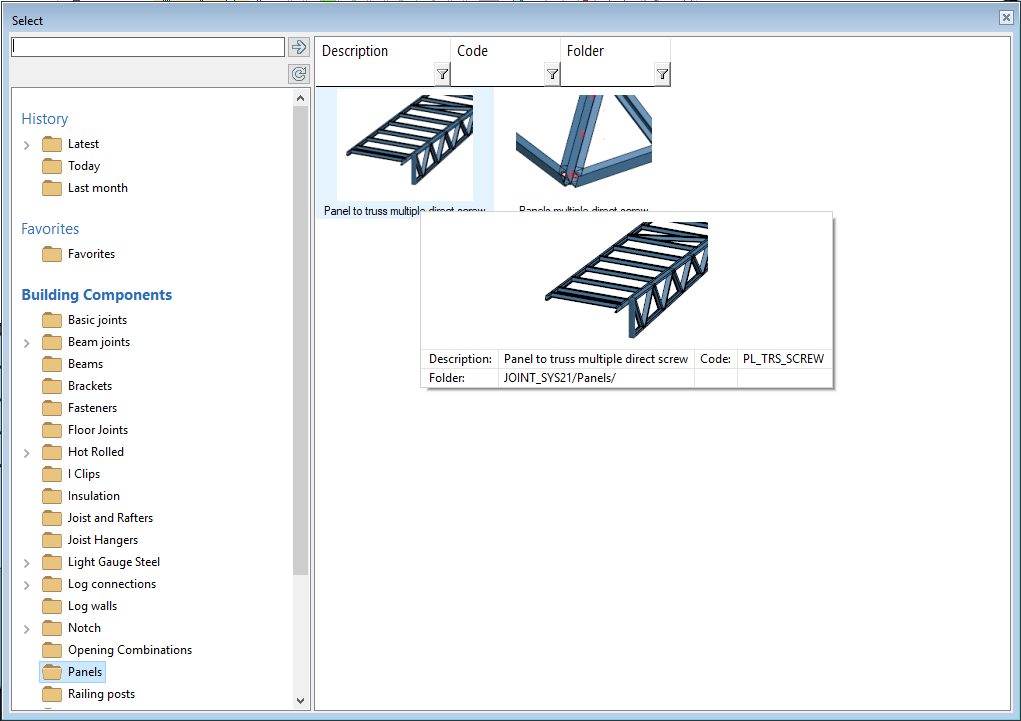The width and height of the screenshot is (1021, 721).
Task: Select the Basic joints folder
Action: 97,320
